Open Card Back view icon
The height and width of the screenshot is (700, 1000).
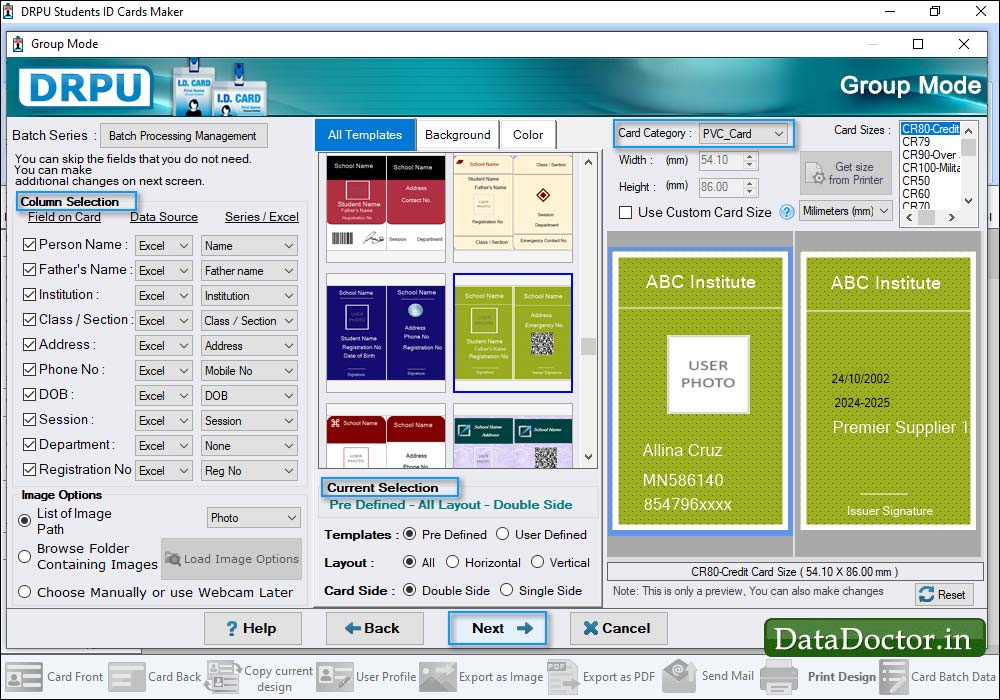127,676
